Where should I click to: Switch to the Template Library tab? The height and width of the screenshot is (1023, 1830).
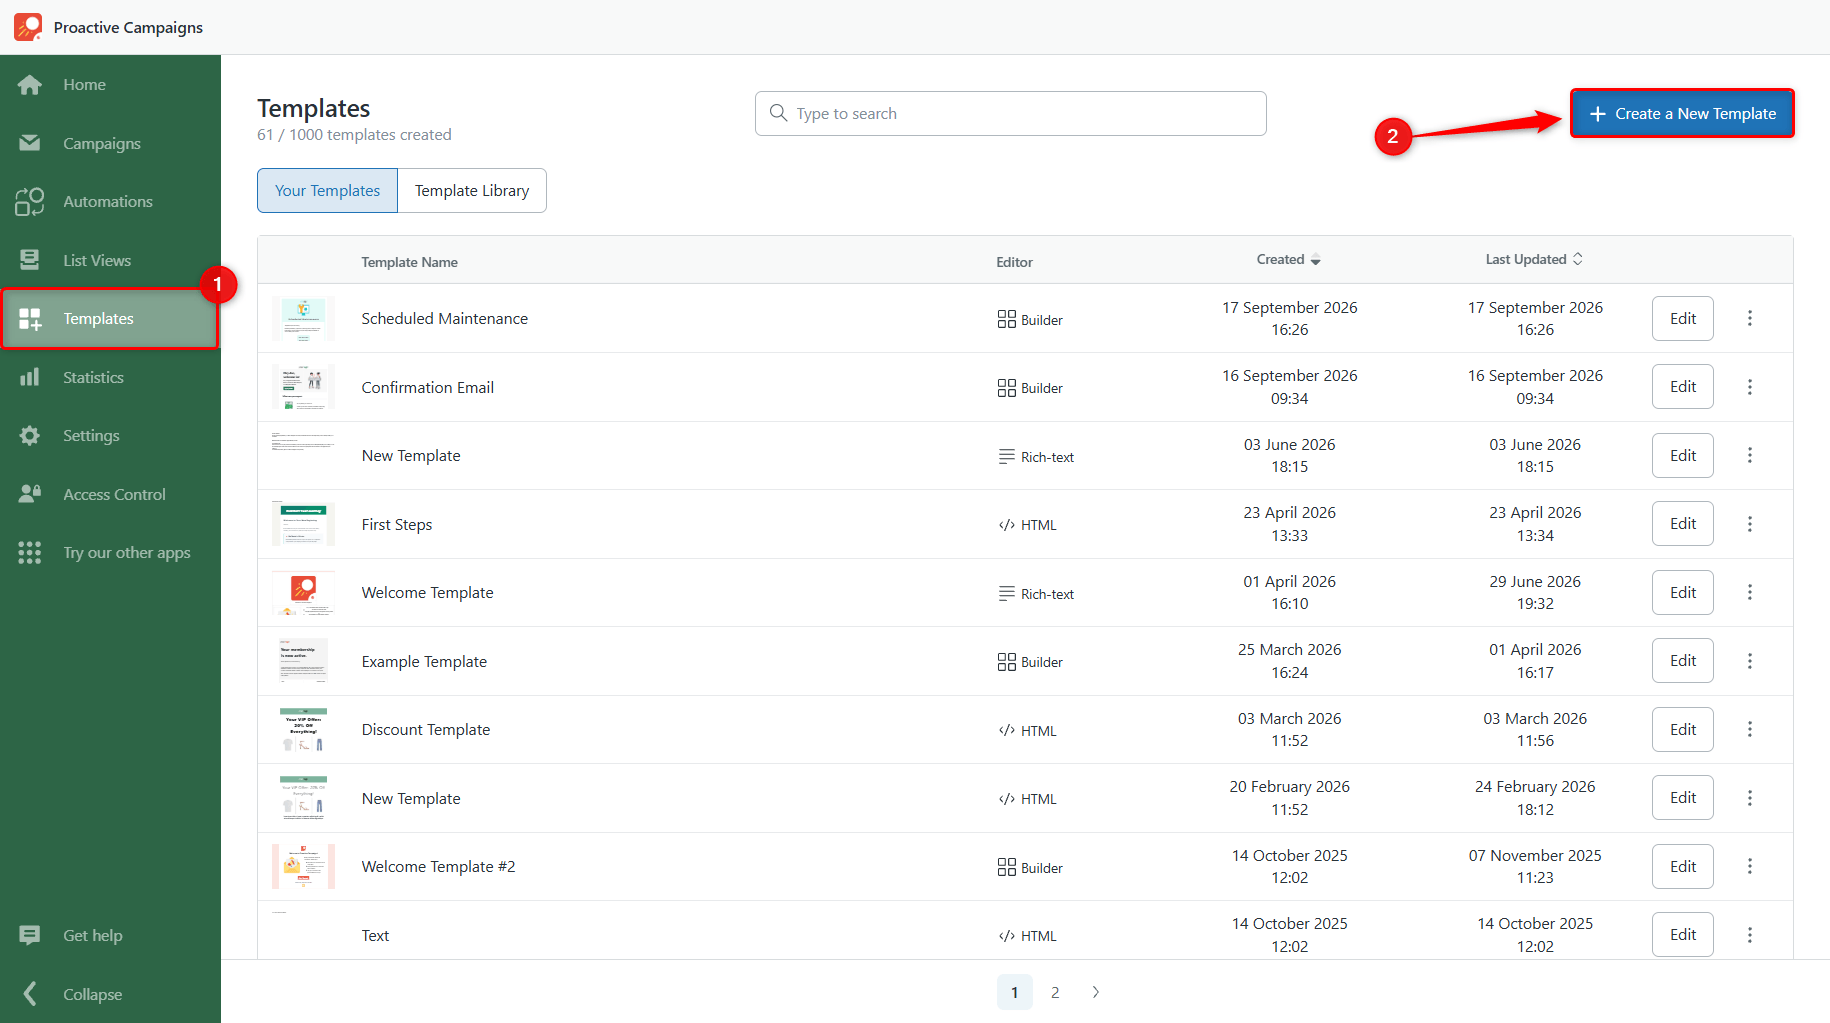(x=472, y=191)
